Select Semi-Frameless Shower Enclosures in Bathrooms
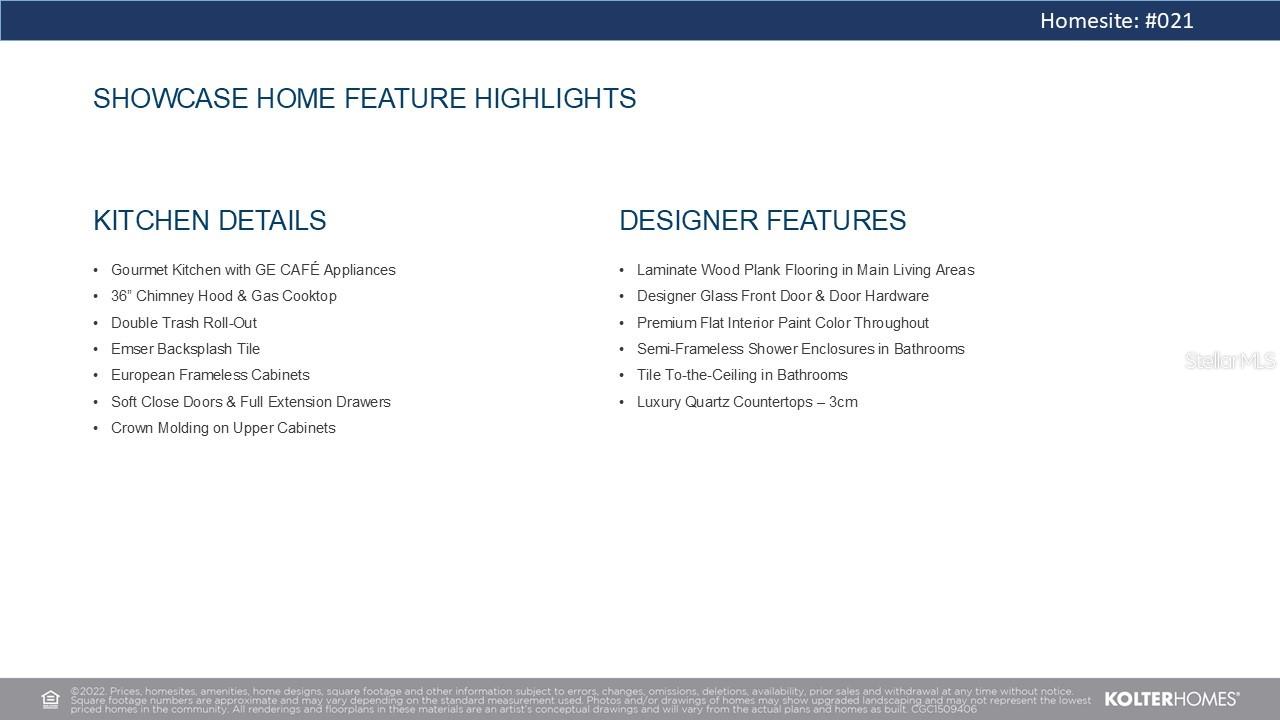Screen dimensions: 1280x720 (800, 349)
